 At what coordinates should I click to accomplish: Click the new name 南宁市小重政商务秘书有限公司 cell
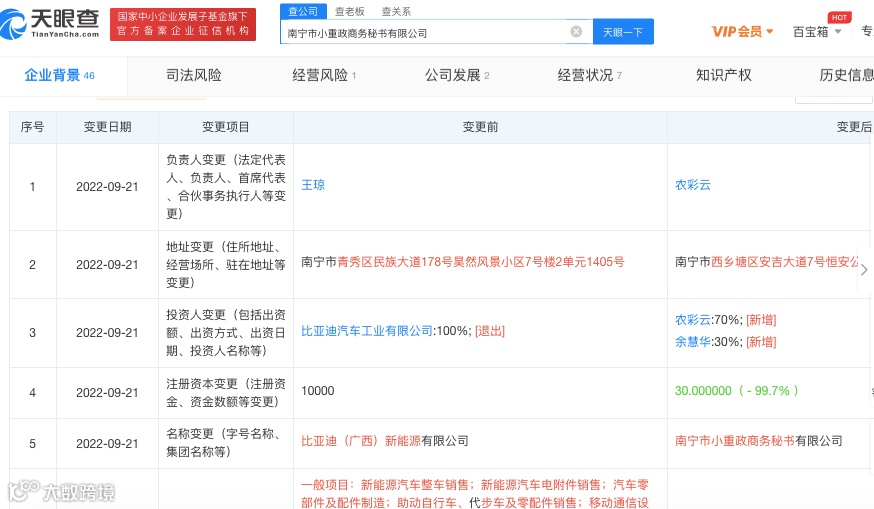coord(759,441)
